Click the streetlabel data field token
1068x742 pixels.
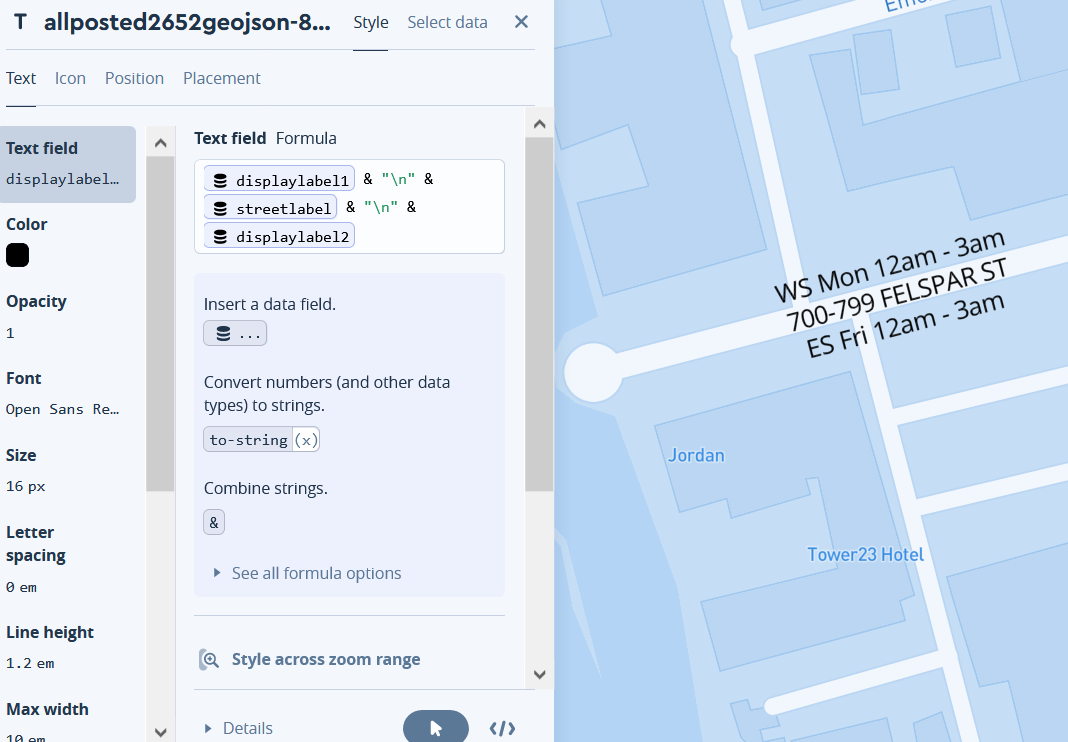tap(270, 208)
